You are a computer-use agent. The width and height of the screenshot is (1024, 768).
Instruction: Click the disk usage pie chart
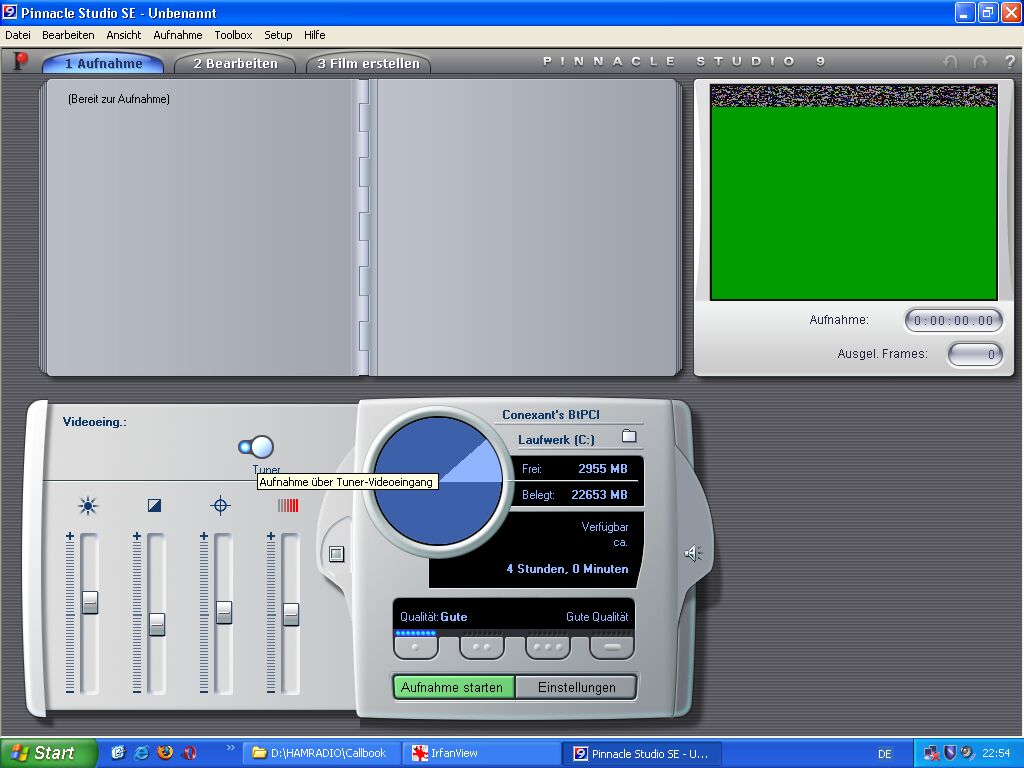438,481
